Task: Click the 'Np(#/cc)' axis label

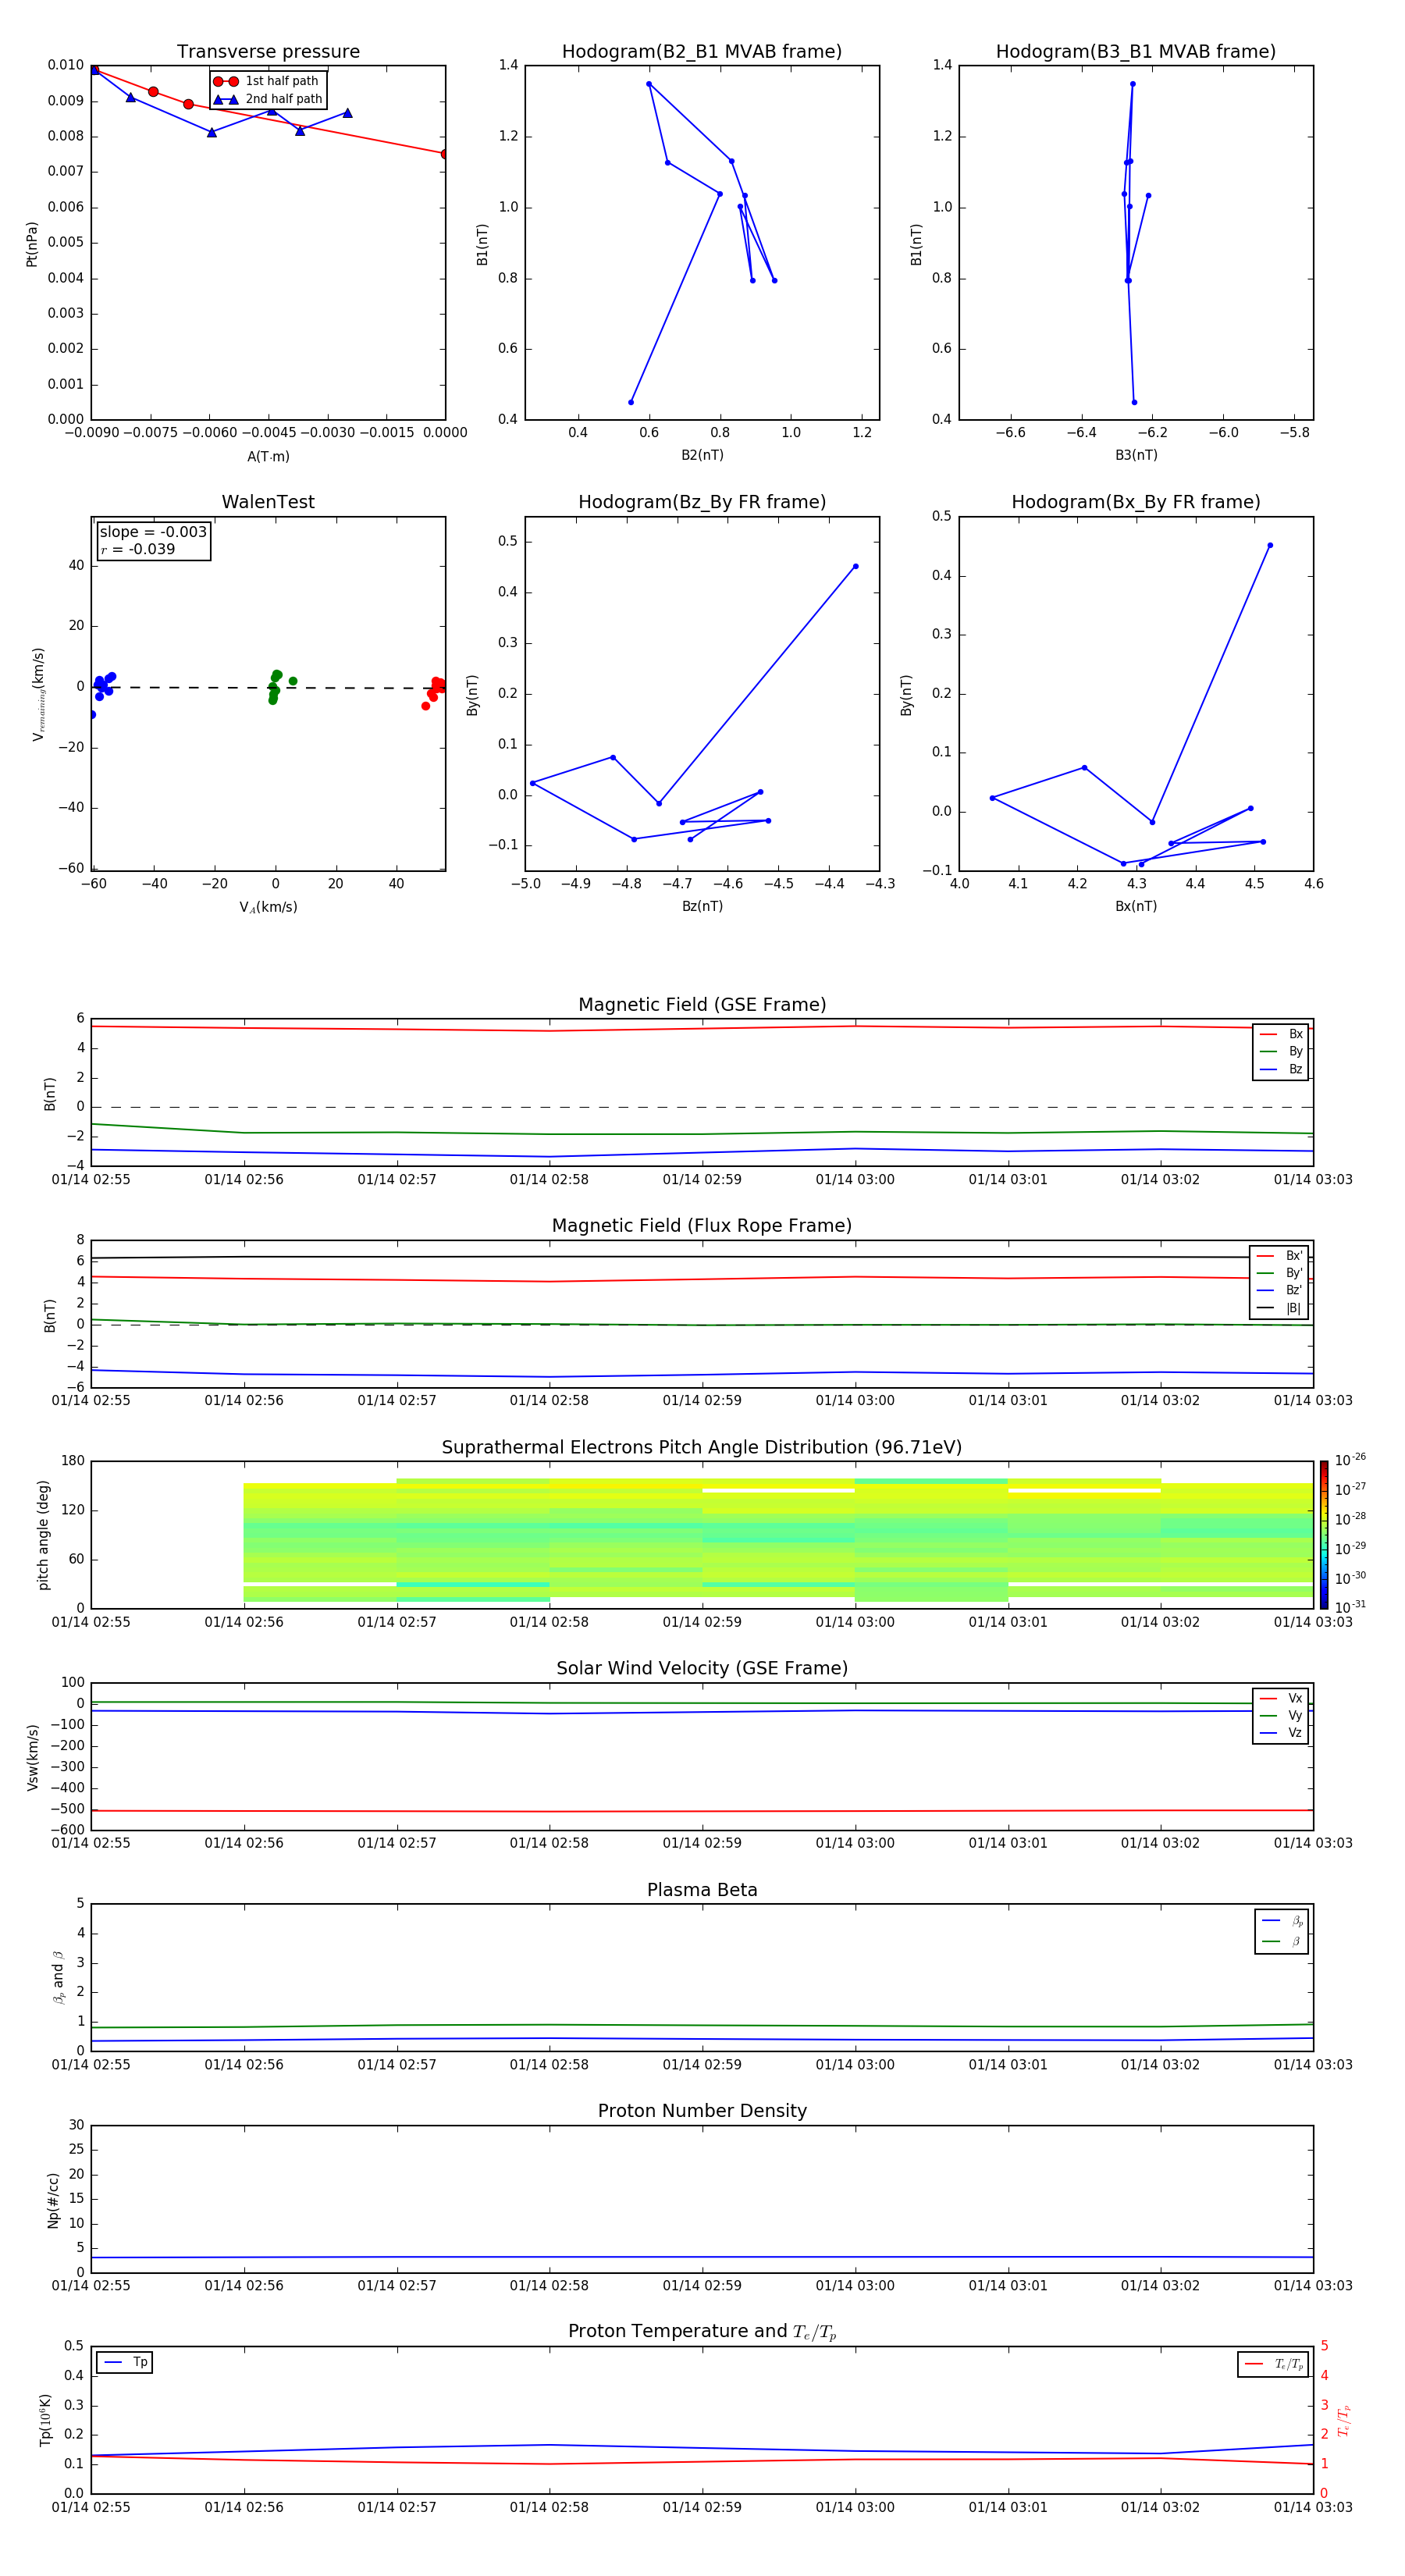Action: pos(54,2200)
